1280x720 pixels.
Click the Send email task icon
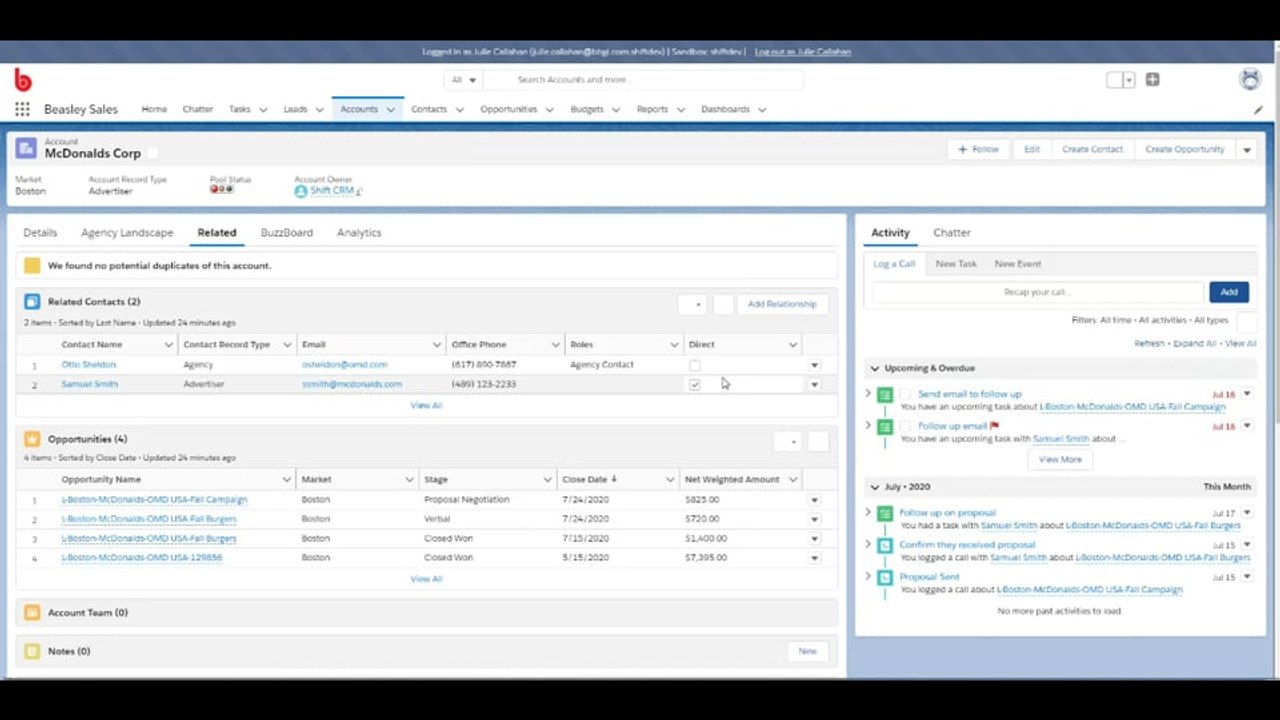click(885, 395)
